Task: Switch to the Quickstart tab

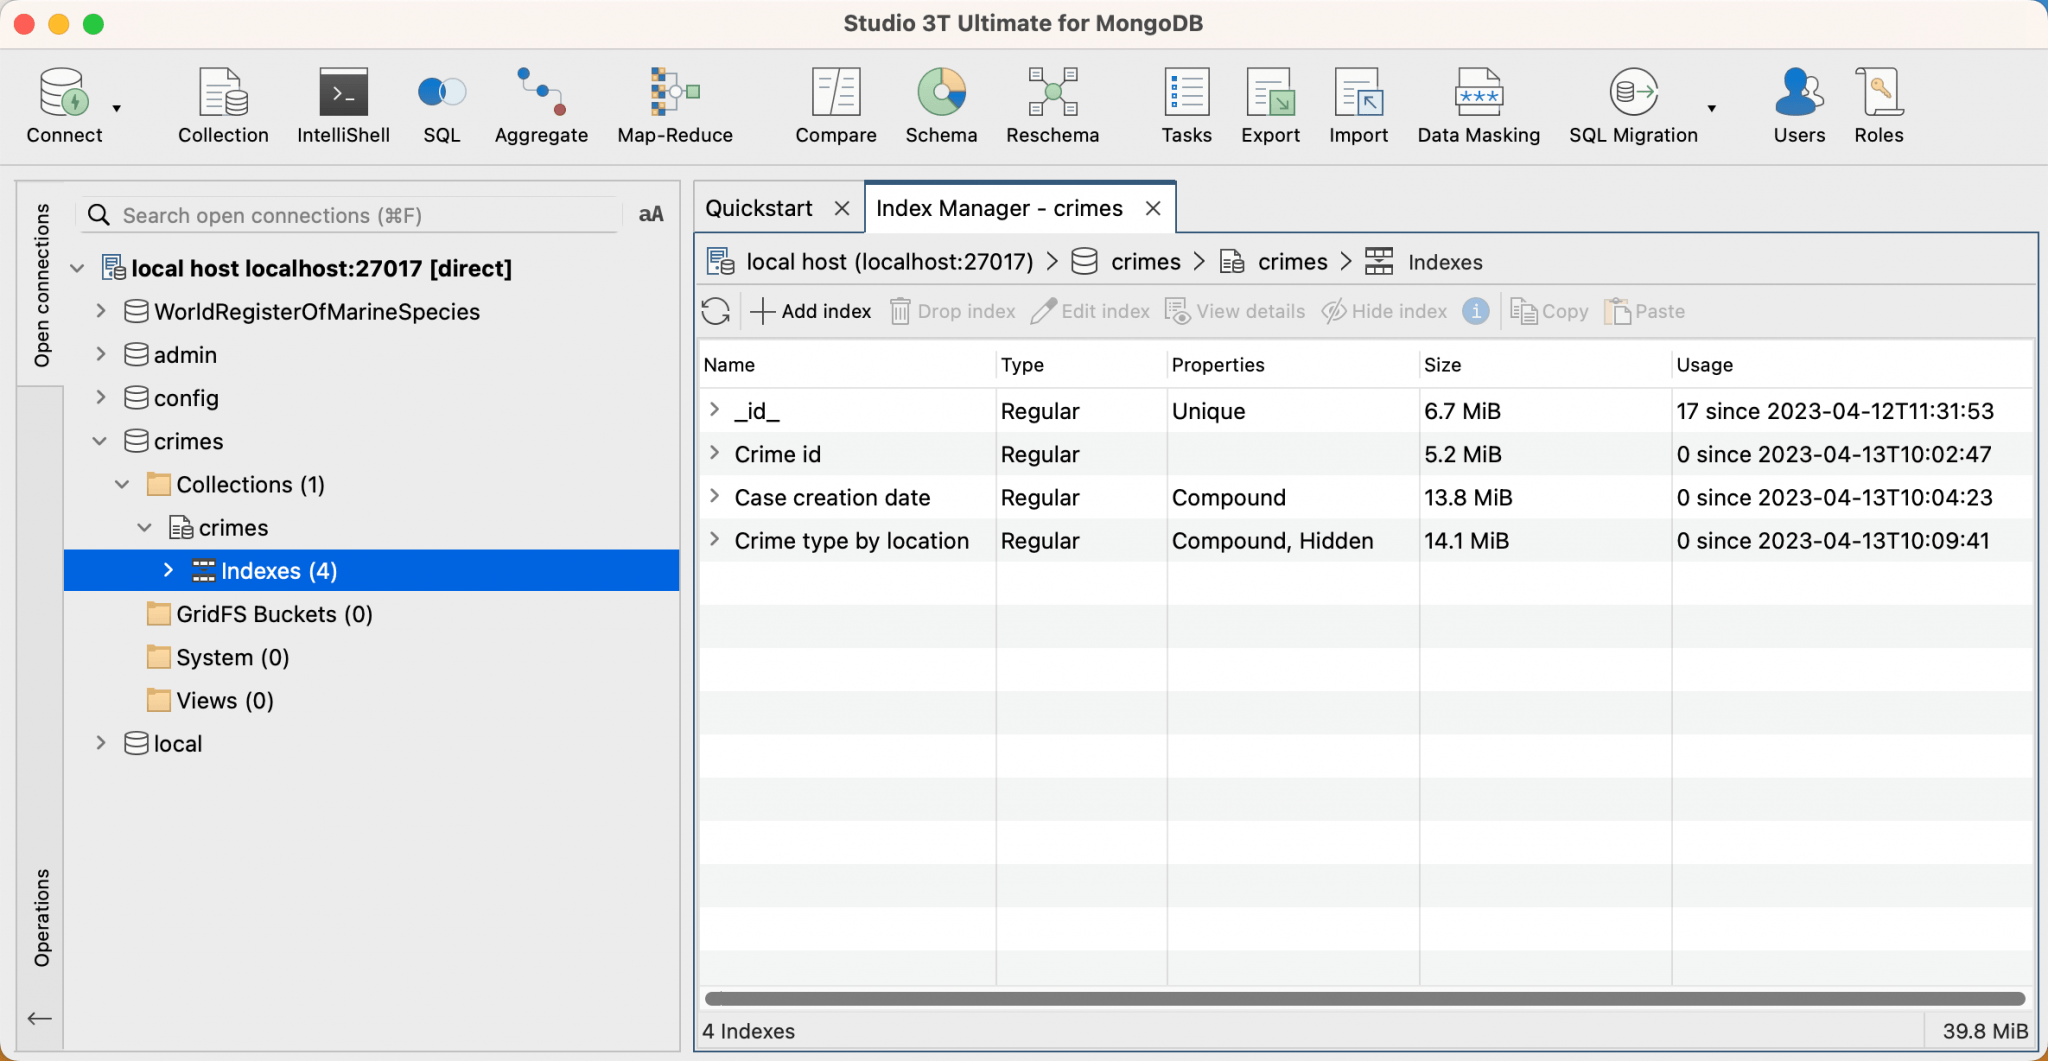Action: [x=759, y=208]
